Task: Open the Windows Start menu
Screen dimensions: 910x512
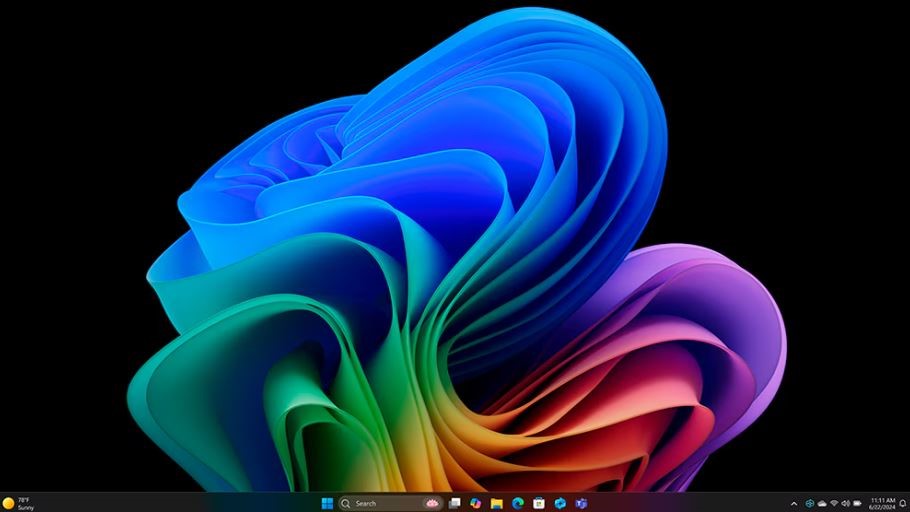Action: coord(327,503)
